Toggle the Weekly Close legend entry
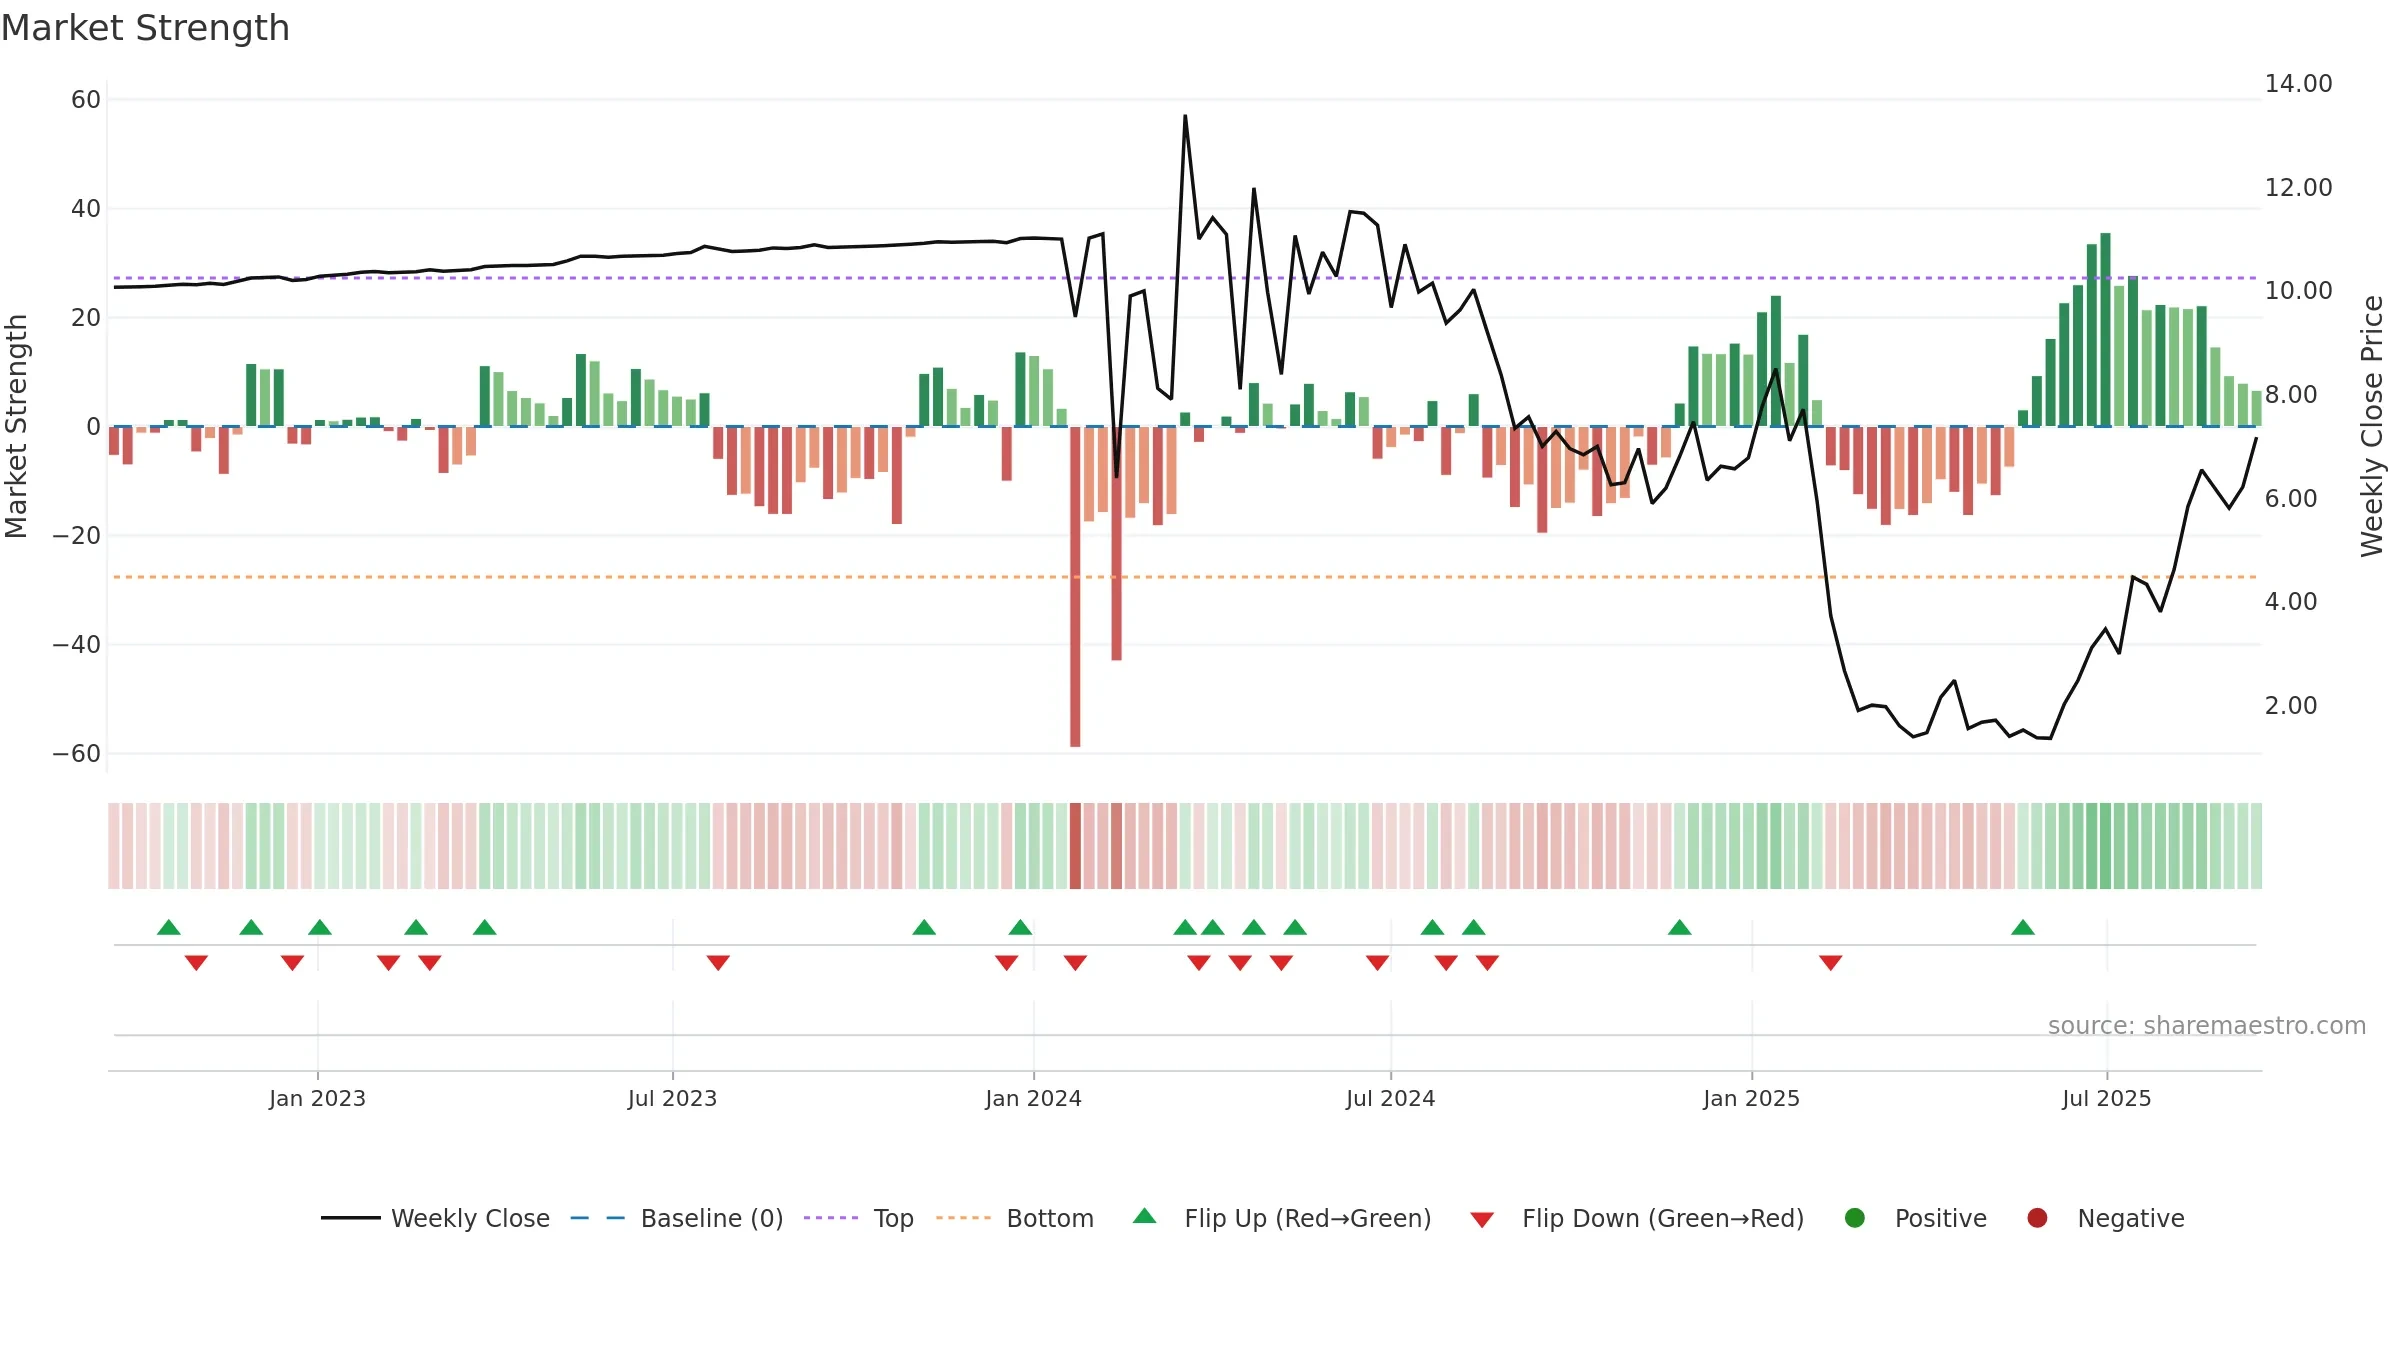This screenshot has width=2400, height=1350. [435, 1218]
